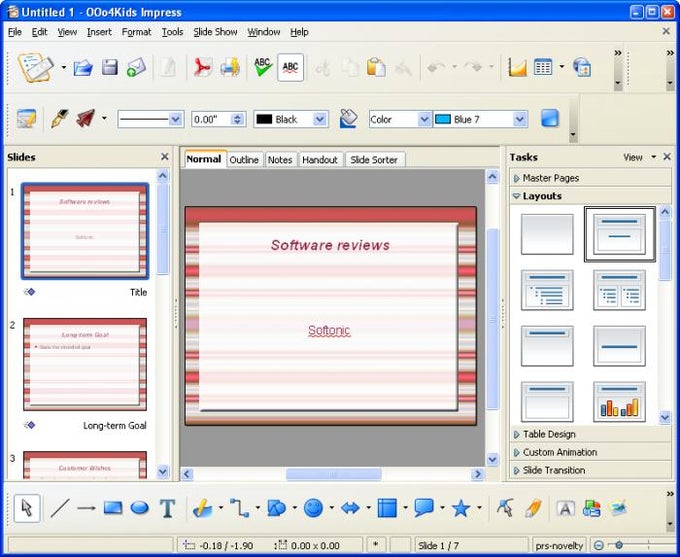The height and width of the screenshot is (557, 680).
Task: Expand the Table Design section
Action: [x=590, y=434]
